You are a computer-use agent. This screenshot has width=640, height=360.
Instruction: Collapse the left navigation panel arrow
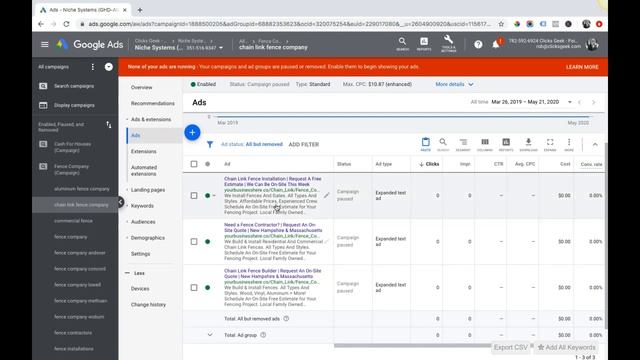point(120,202)
